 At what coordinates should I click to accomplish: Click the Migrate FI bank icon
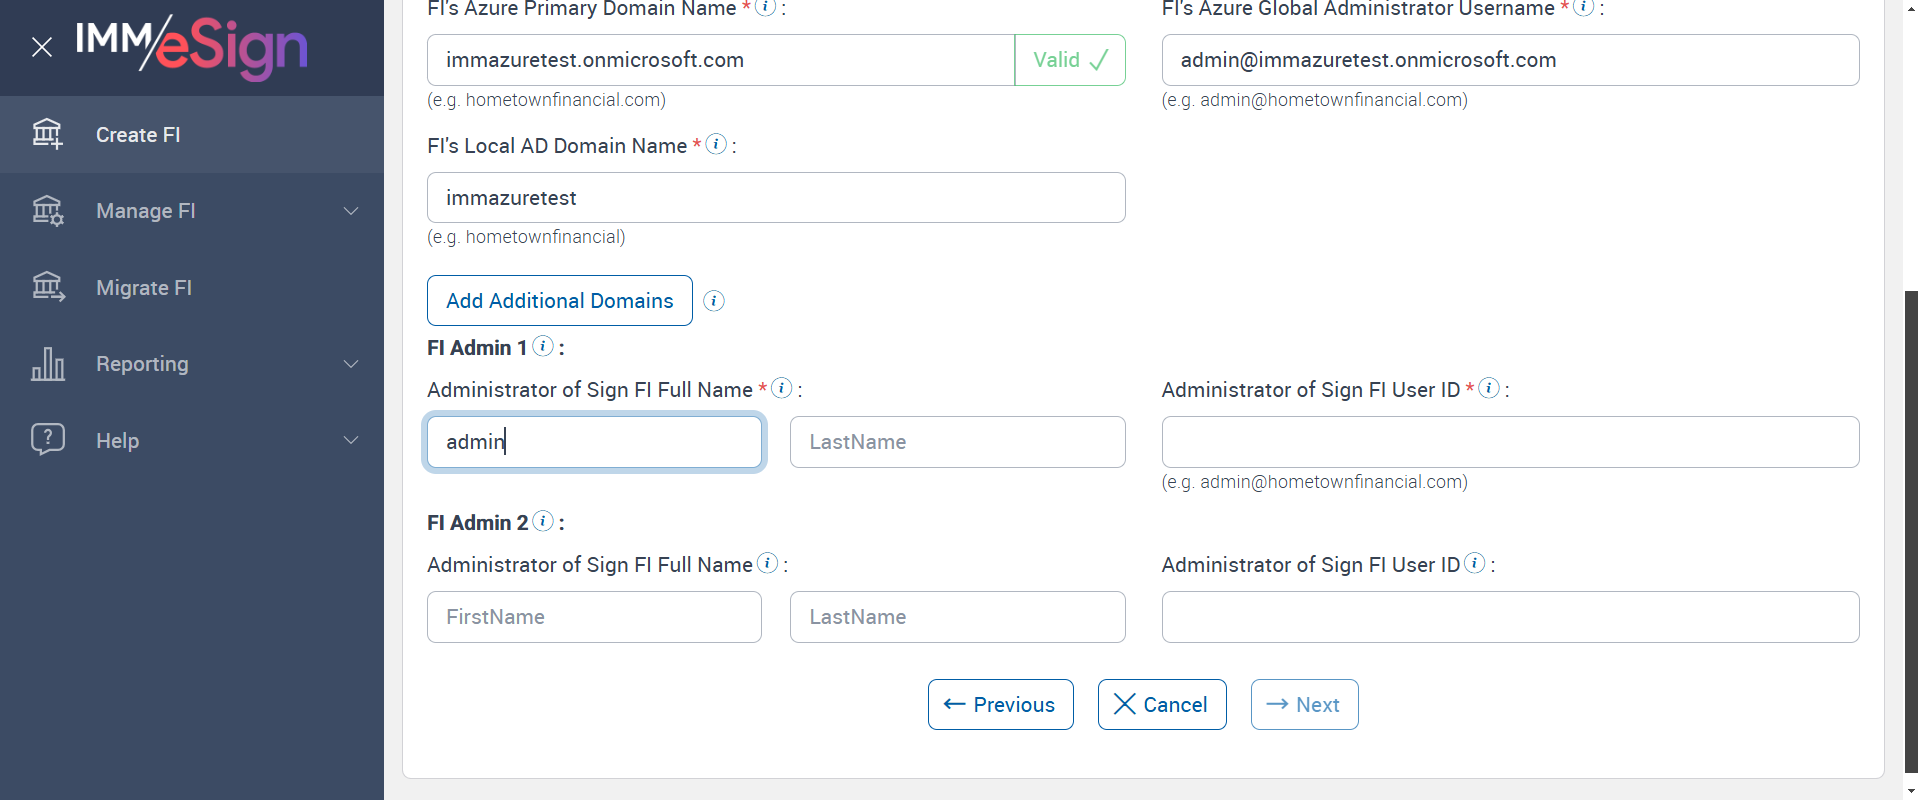(x=47, y=288)
